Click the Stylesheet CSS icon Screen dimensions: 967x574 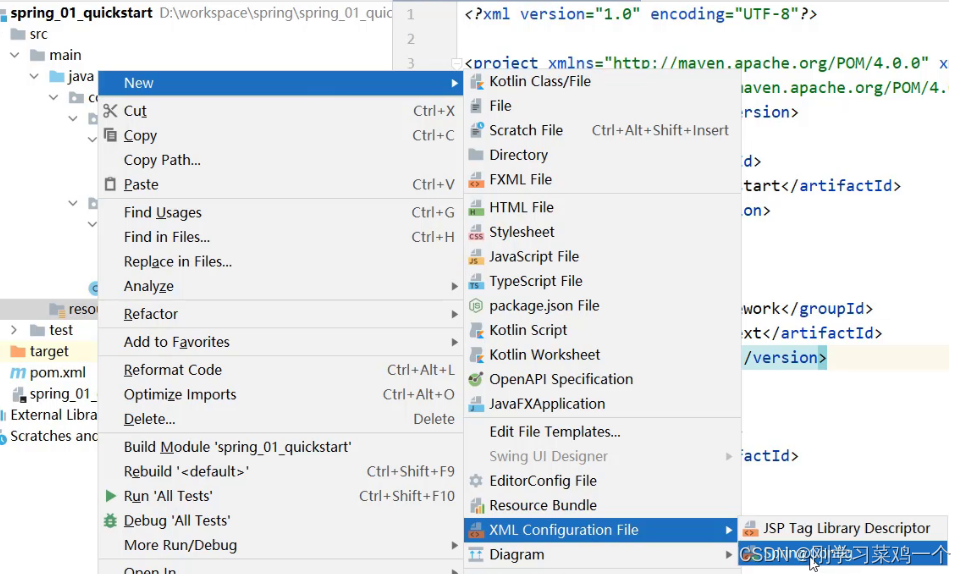476,232
